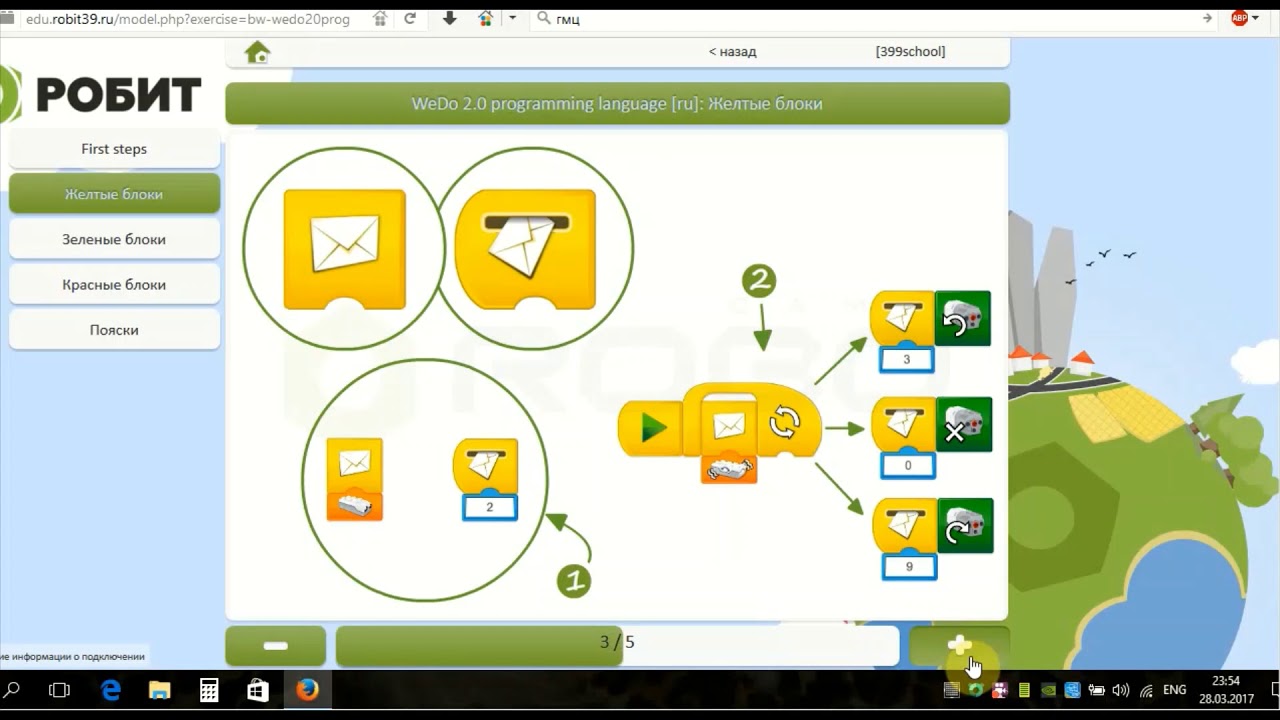Click the value field showing 9

point(909,567)
